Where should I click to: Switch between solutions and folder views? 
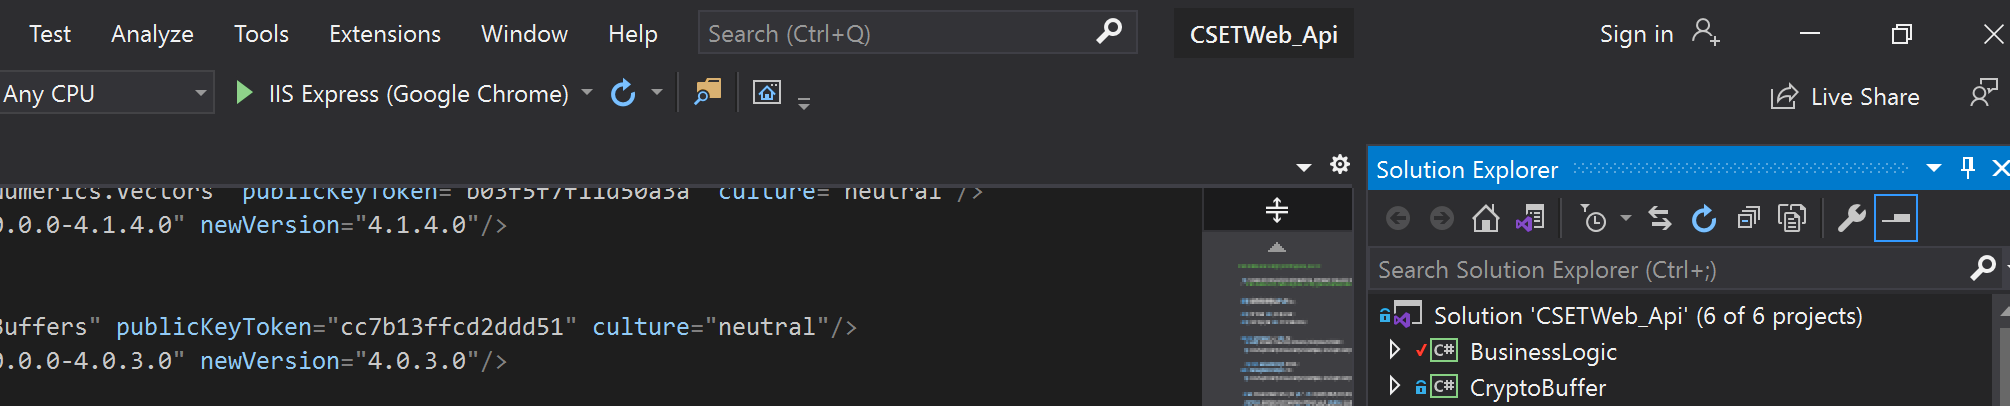click(x=1530, y=218)
